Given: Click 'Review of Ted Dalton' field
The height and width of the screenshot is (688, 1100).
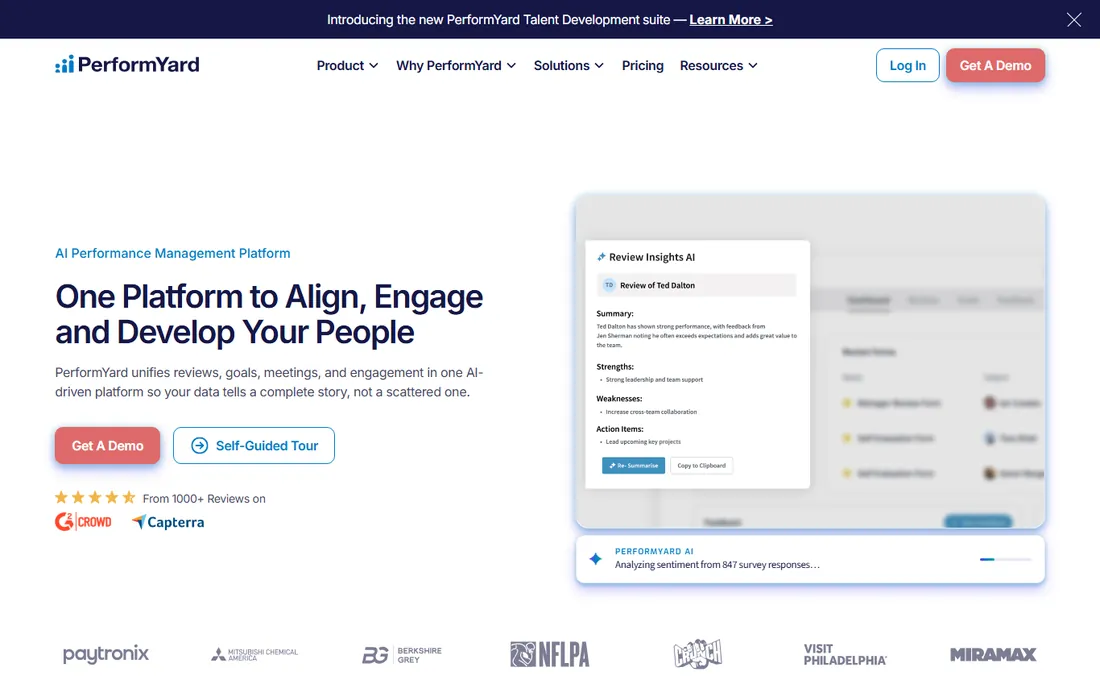Looking at the screenshot, I should (x=697, y=285).
